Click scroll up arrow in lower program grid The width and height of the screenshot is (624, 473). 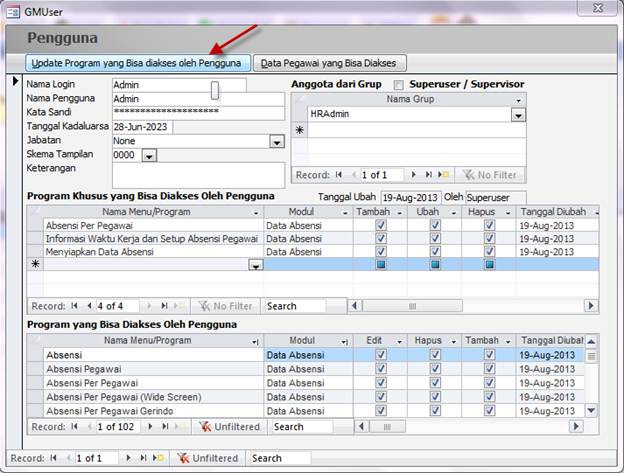pos(591,341)
